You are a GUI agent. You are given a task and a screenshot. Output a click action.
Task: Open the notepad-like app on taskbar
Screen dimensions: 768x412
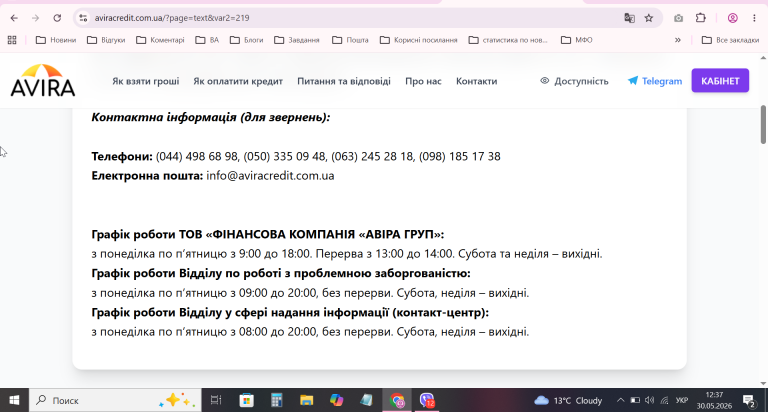pos(366,400)
